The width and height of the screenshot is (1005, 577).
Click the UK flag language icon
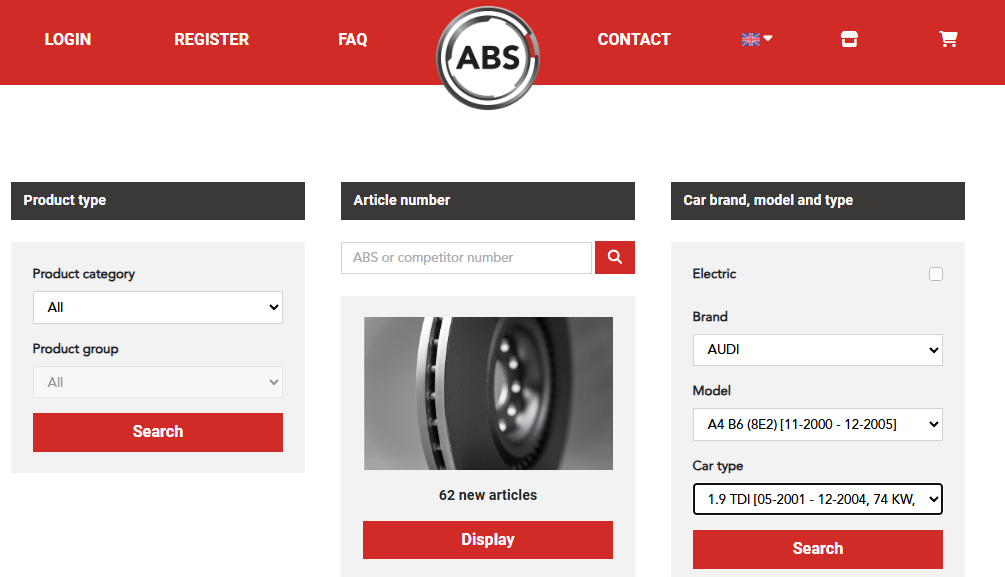tap(751, 39)
